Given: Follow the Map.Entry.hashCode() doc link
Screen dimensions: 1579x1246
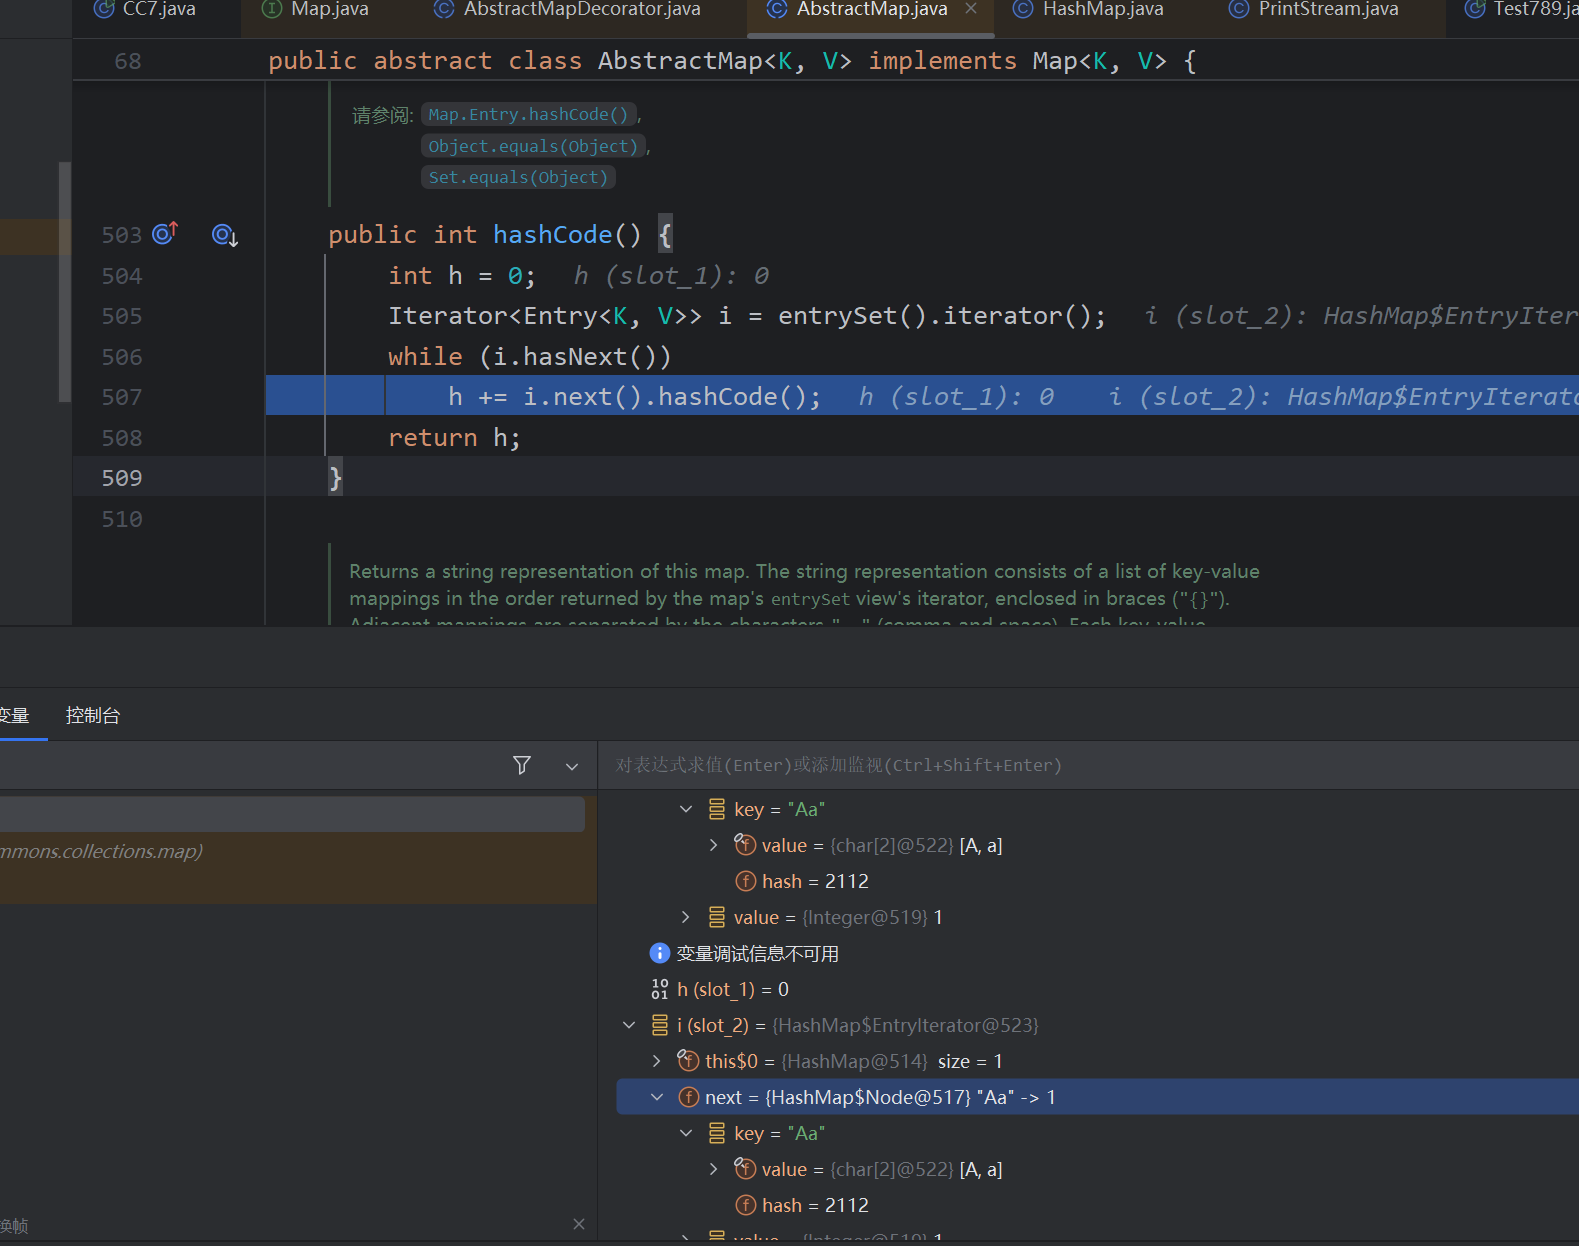Looking at the screenshot, I should (x=528, y=115).
